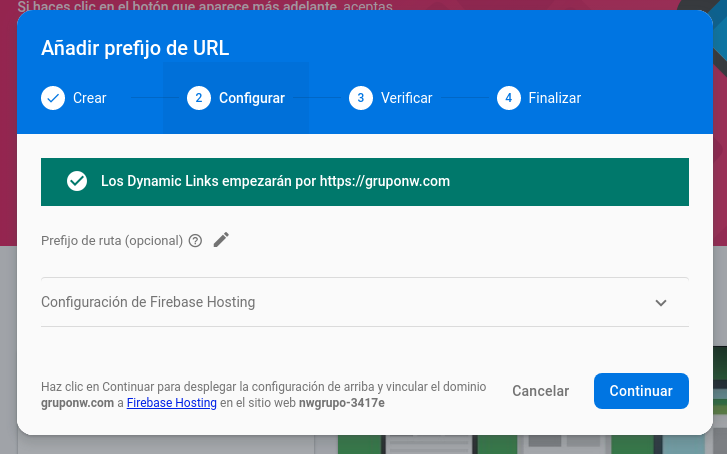
Task: Go to the Configurar step label
Action: point(252,98)
